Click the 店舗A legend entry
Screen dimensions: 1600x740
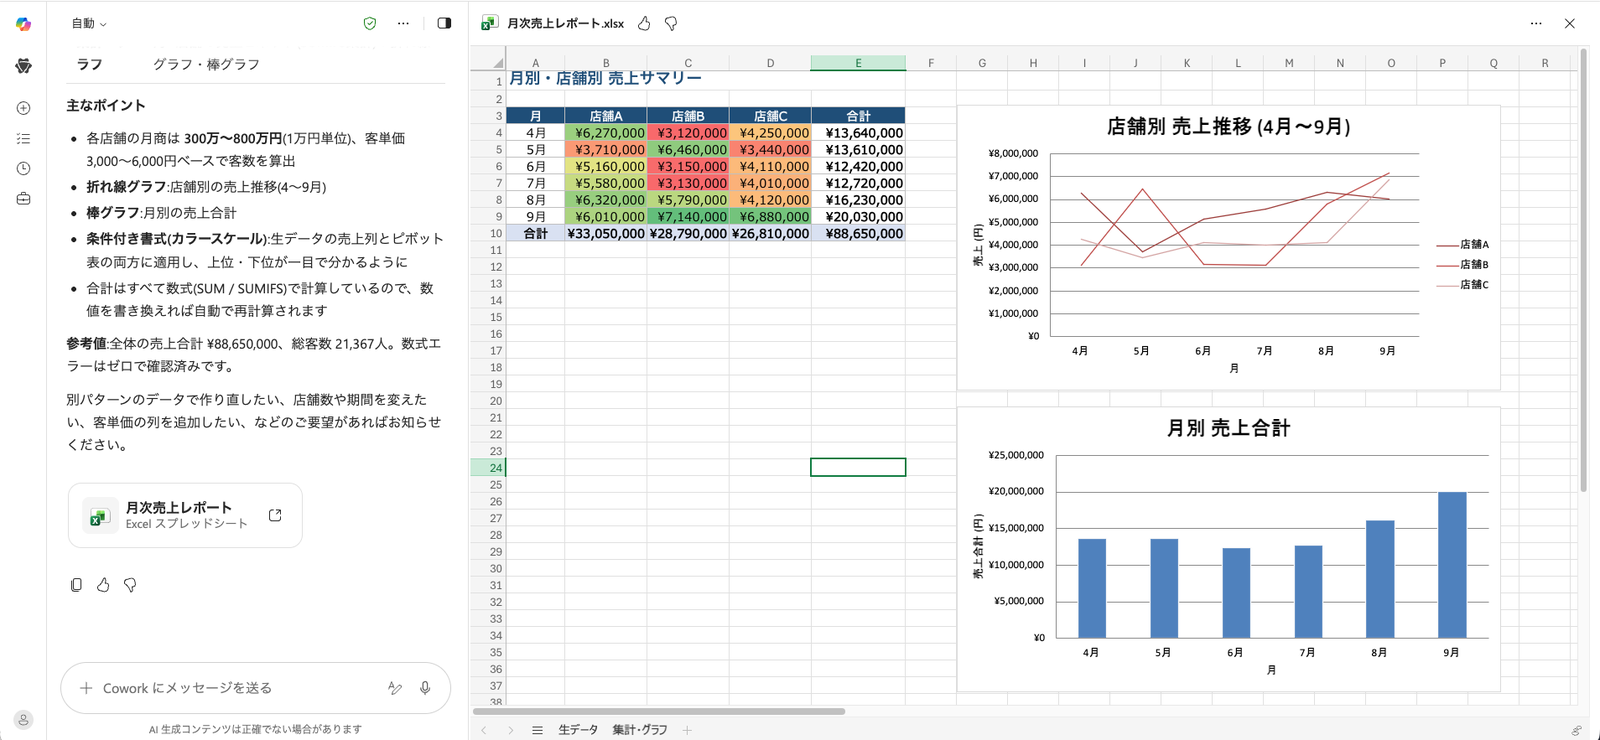[1463, 245]
